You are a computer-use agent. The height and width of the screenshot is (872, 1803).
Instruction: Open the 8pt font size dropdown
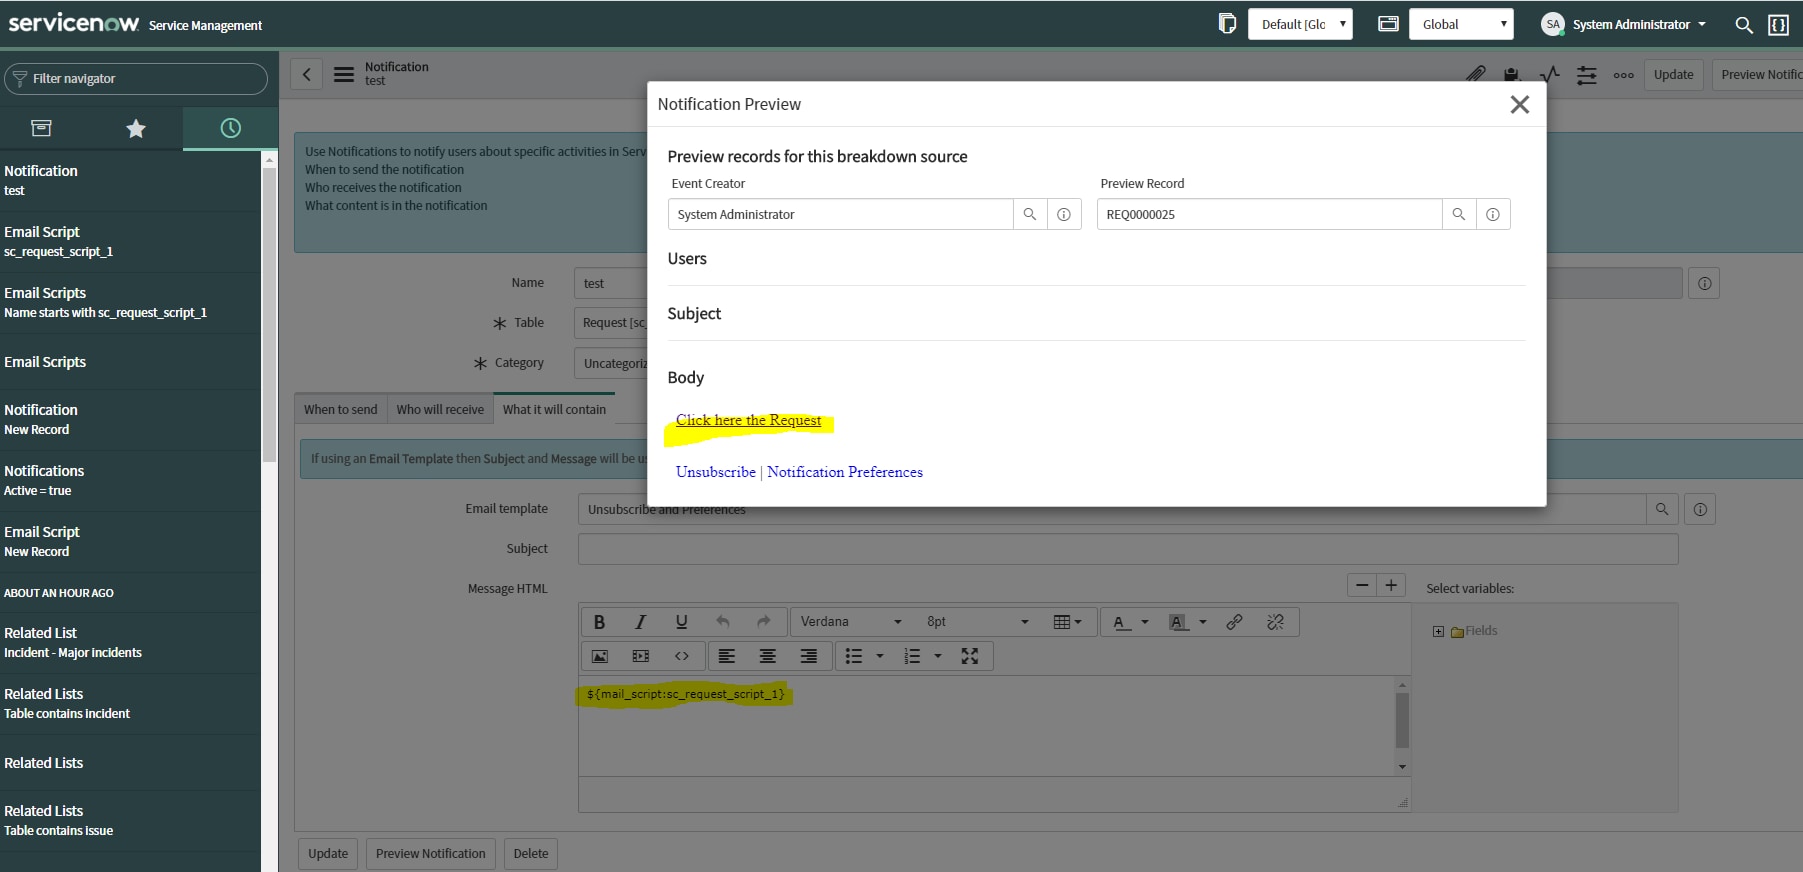tap(977, 622)
